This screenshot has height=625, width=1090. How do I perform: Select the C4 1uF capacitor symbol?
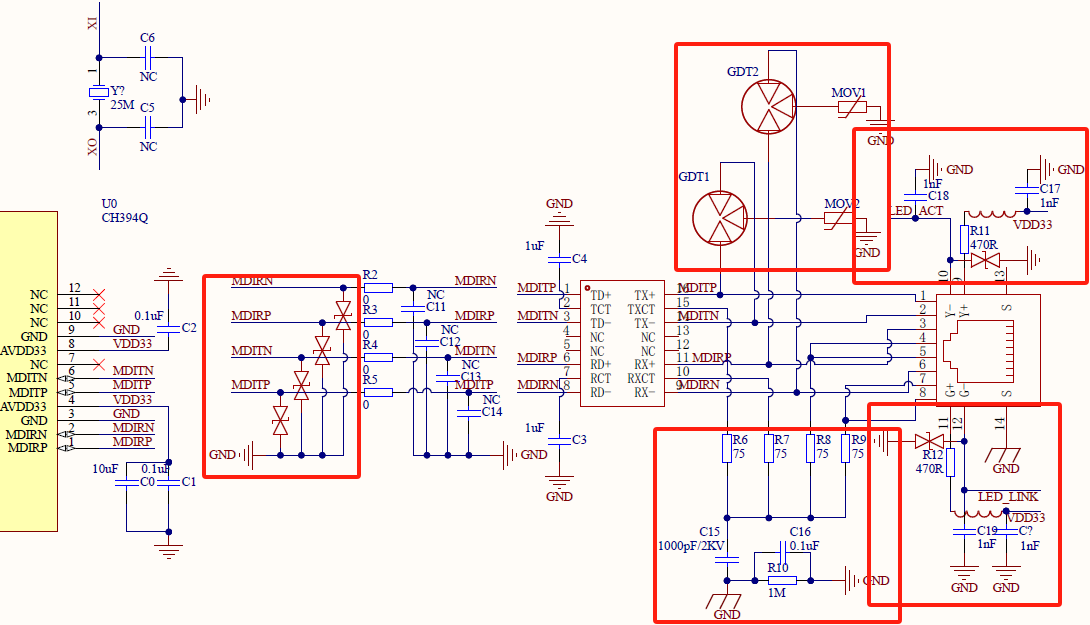coord(558,259)
